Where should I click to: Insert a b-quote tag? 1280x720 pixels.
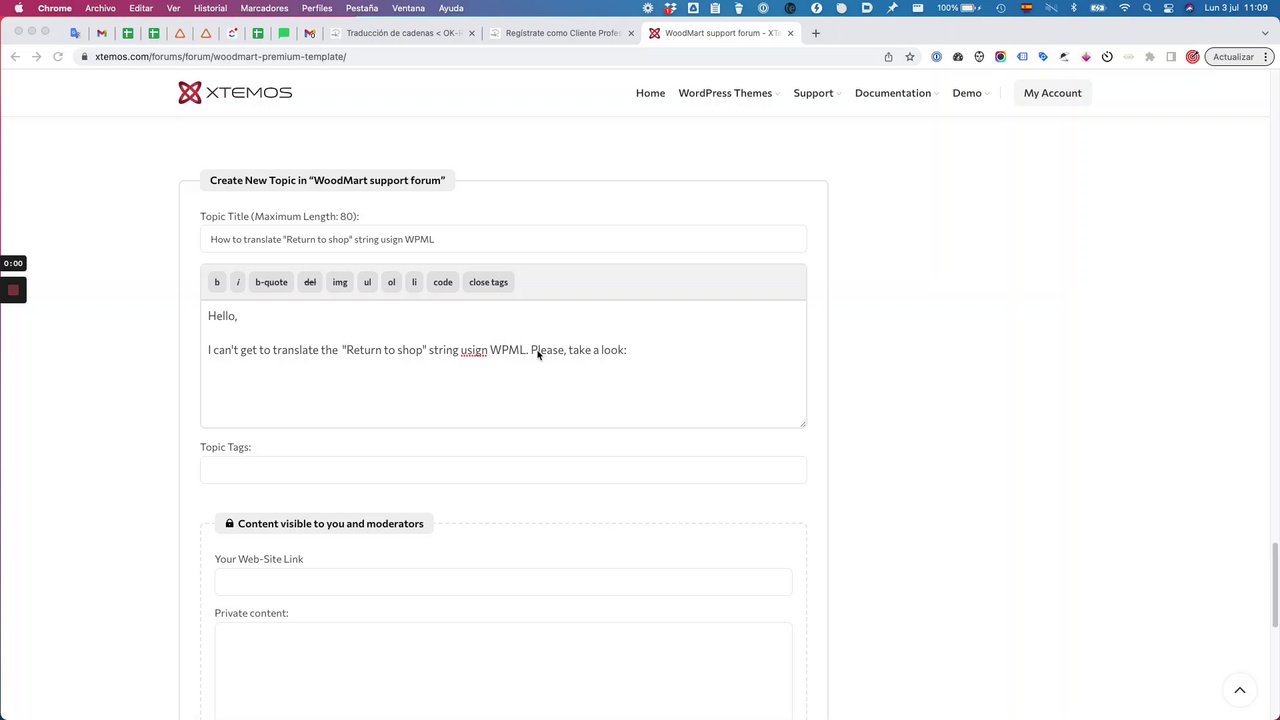click(x=271, y=282)
